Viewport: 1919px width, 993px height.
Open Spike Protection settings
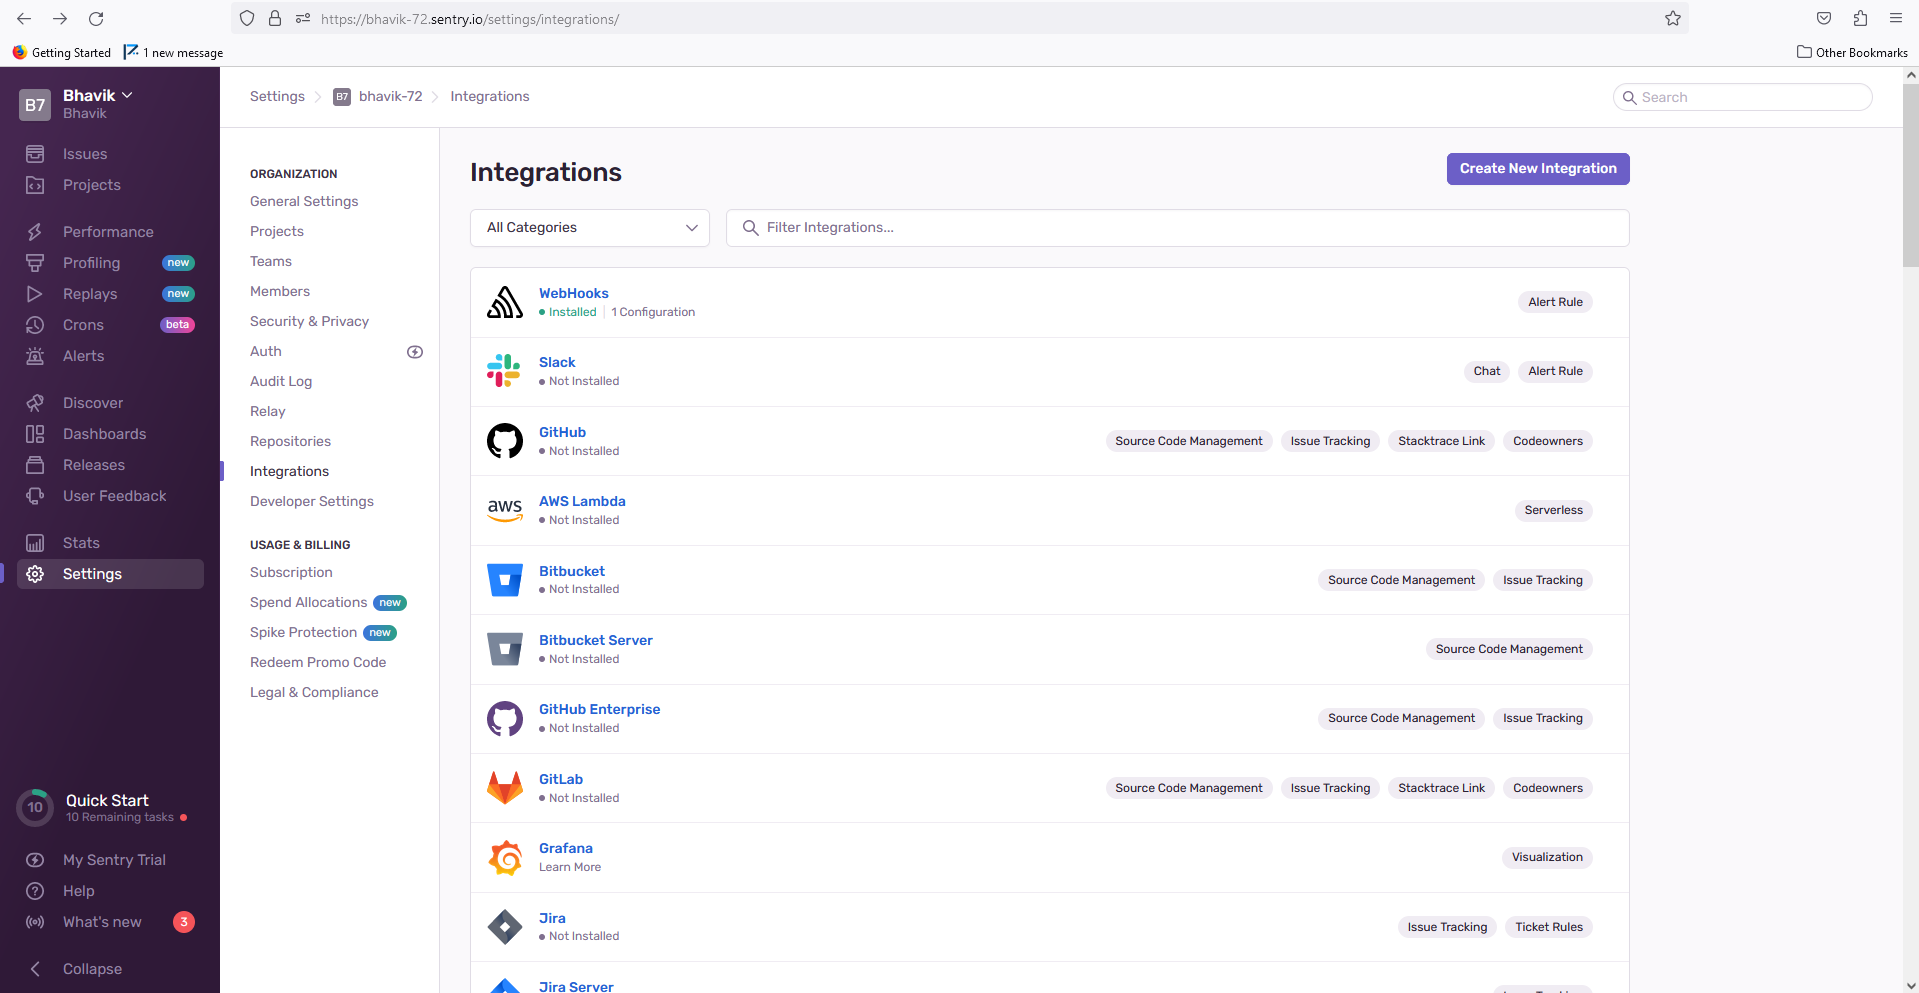303,632
